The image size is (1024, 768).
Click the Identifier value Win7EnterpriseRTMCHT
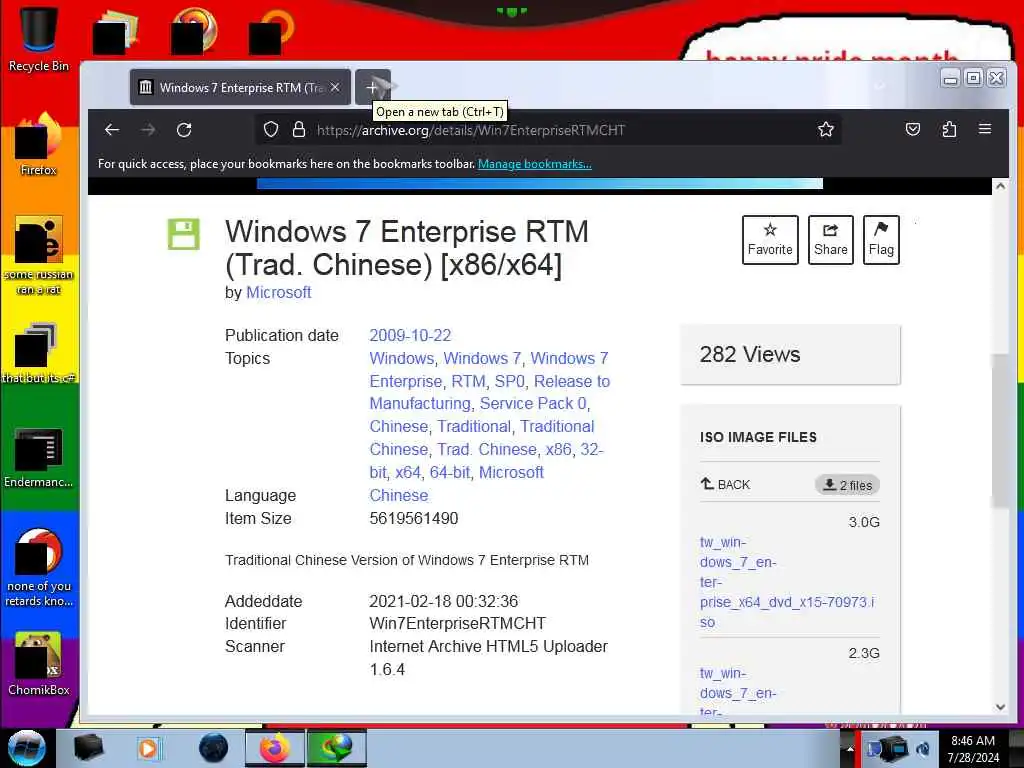tap(457, 624)
